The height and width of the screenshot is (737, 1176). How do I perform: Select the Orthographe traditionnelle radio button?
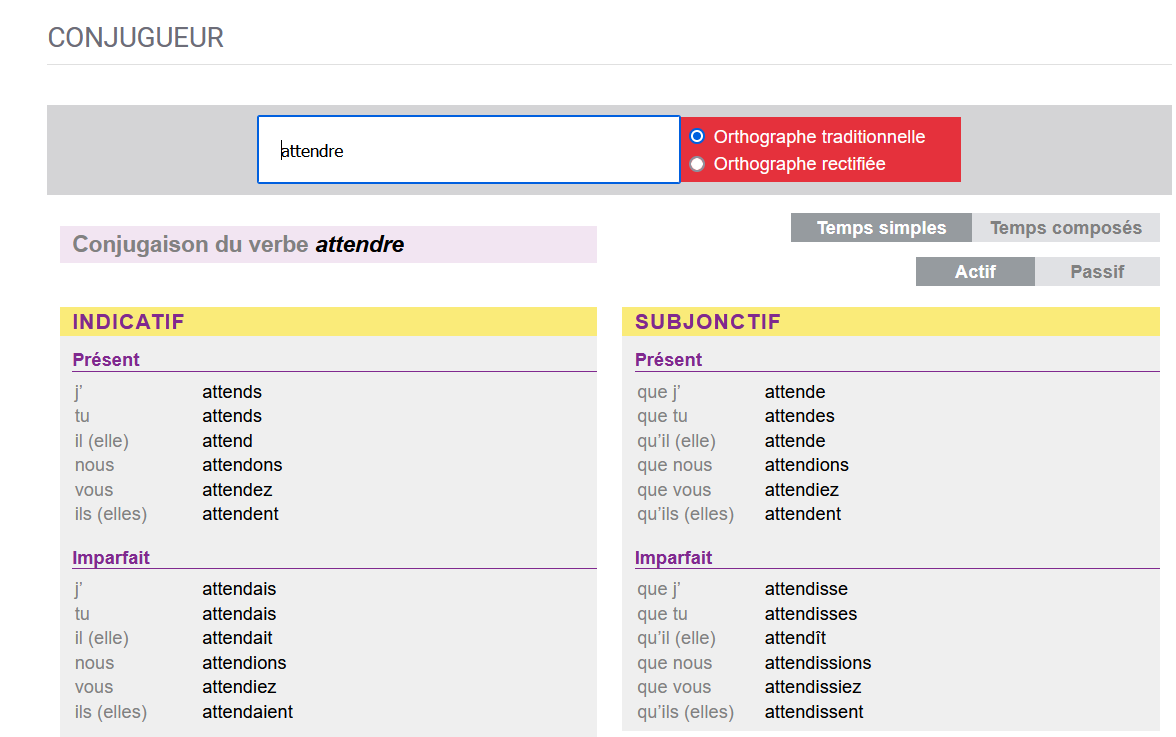click(x=697, y=137)
